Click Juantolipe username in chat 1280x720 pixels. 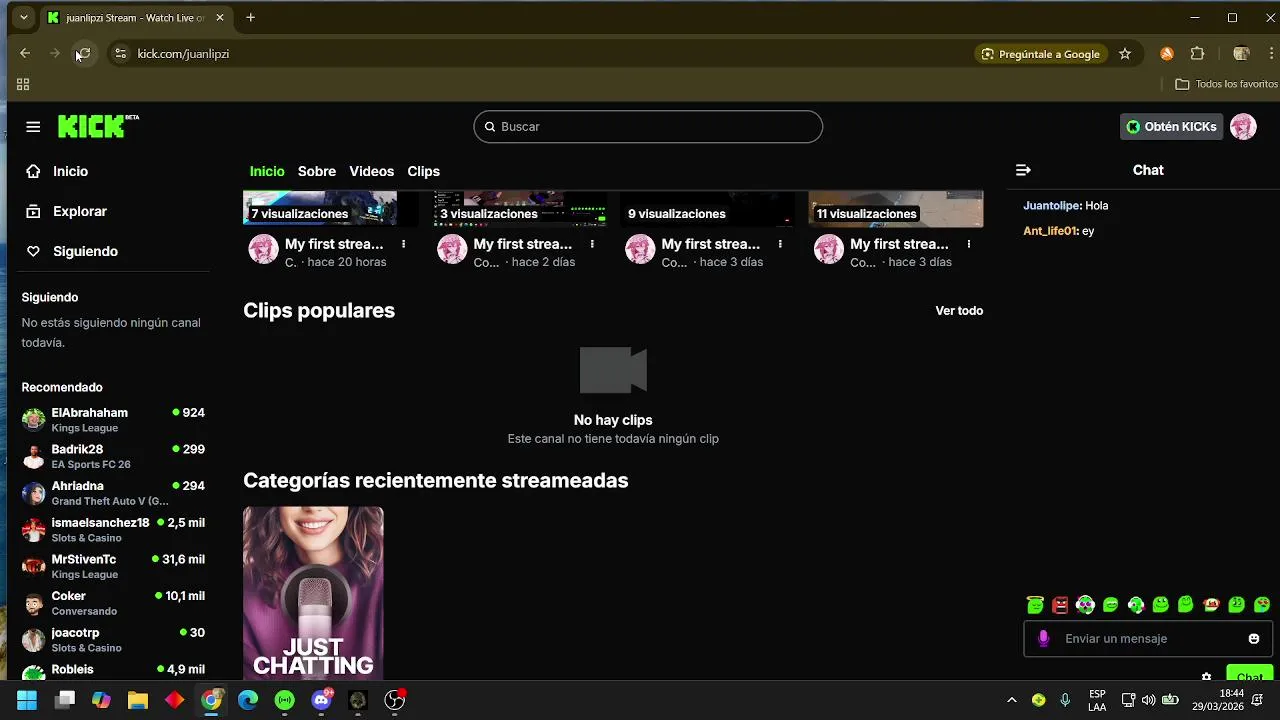click(x=1051, y=205)
